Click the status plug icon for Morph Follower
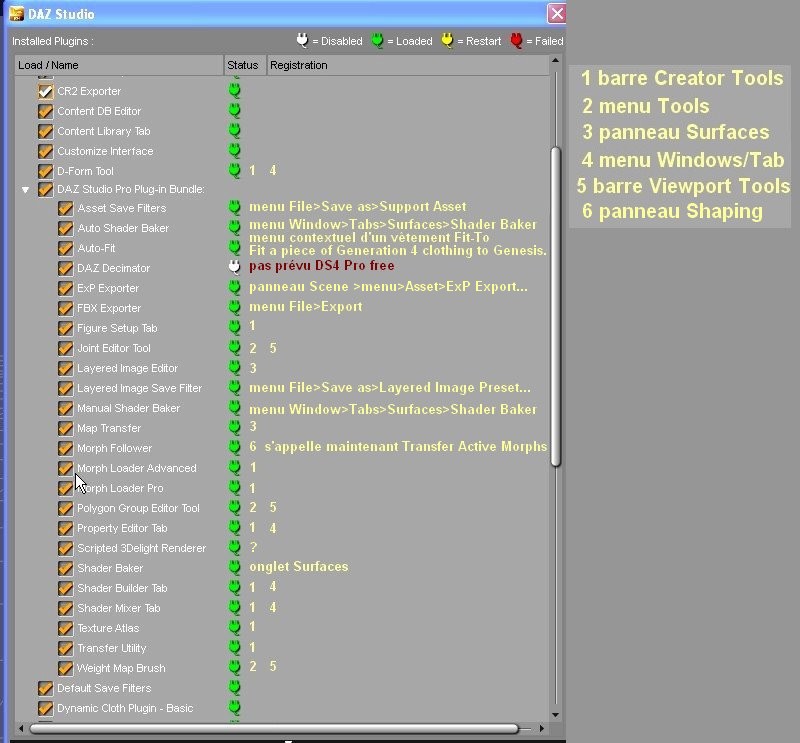Image resolution: width=800 pixels, height=743 pixels. [234, 448]
